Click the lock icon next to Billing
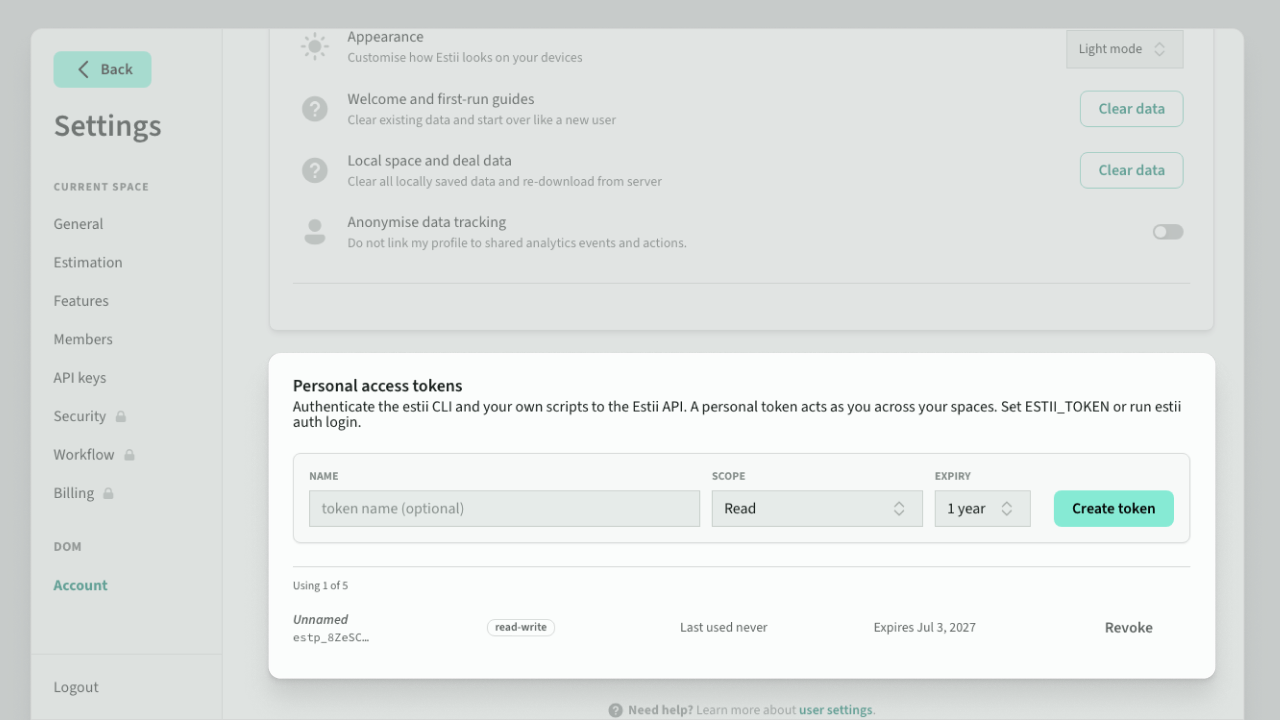Screen dimensions: 1280x720 (x=108, y=493)
